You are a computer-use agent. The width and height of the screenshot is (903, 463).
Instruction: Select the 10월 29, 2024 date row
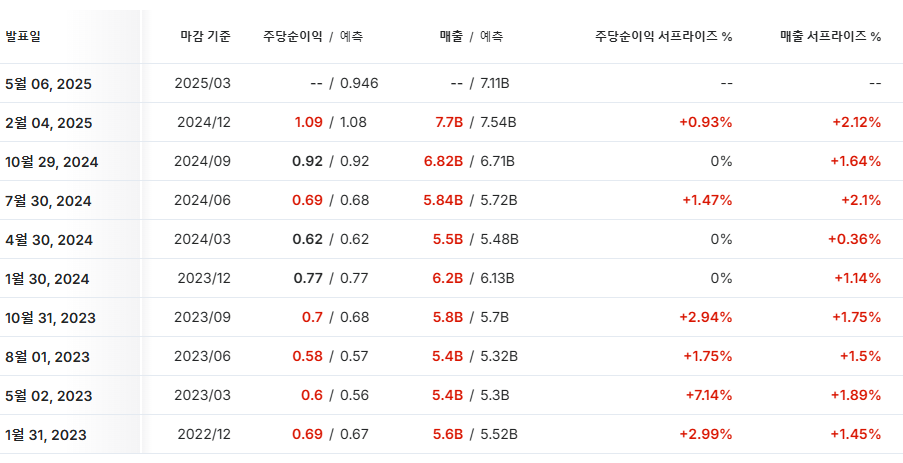tap(52, 162)
